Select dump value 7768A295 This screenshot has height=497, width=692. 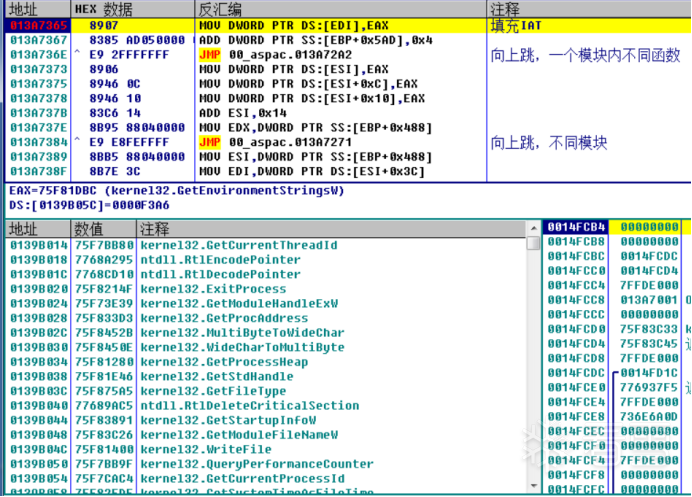104,260
